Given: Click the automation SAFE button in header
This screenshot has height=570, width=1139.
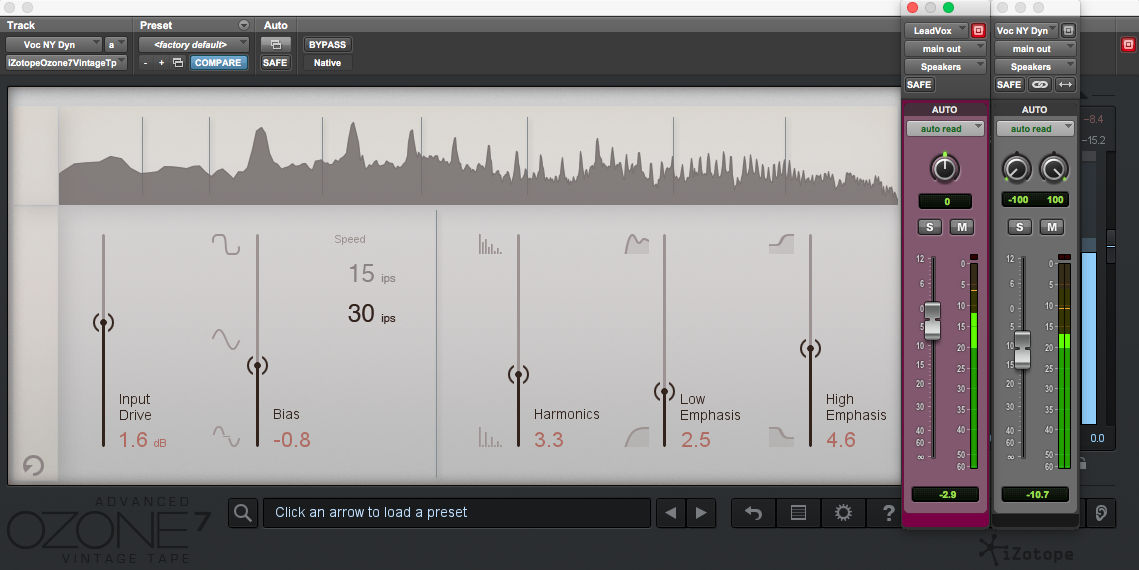Looking at the screenshot, I should click(x=275, y=62).
